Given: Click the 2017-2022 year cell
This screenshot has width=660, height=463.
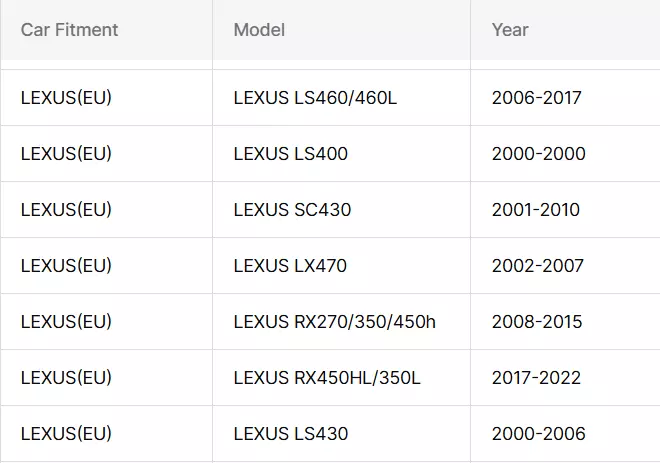Looking at the screenshot, I should [x=565, y=378].
